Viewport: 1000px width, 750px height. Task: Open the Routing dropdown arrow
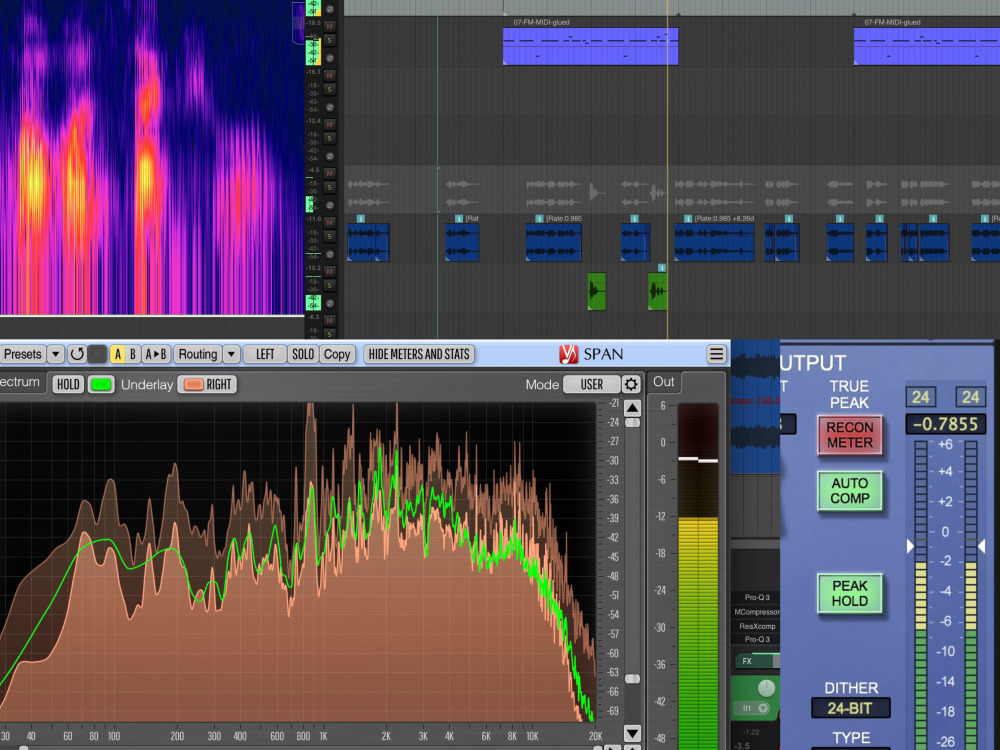click(232, 354)
